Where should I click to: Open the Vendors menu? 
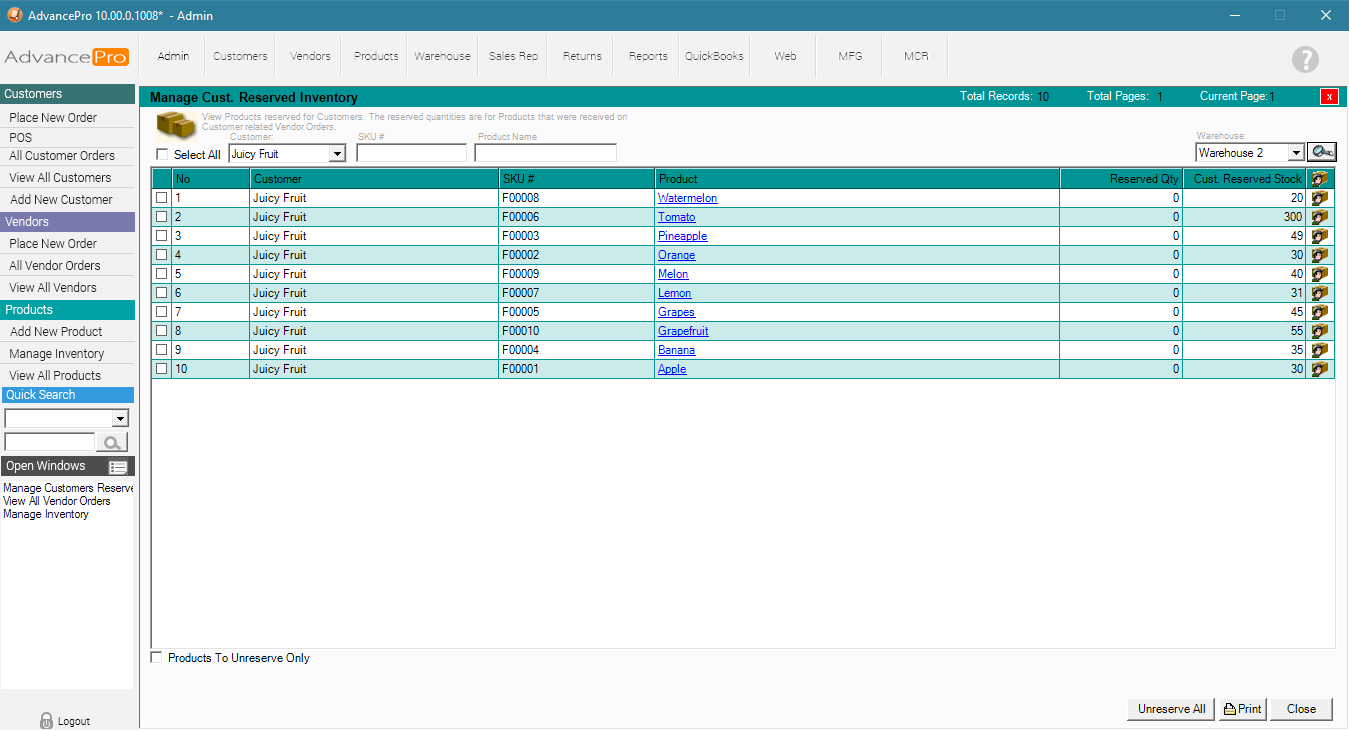tap(310, 56)
